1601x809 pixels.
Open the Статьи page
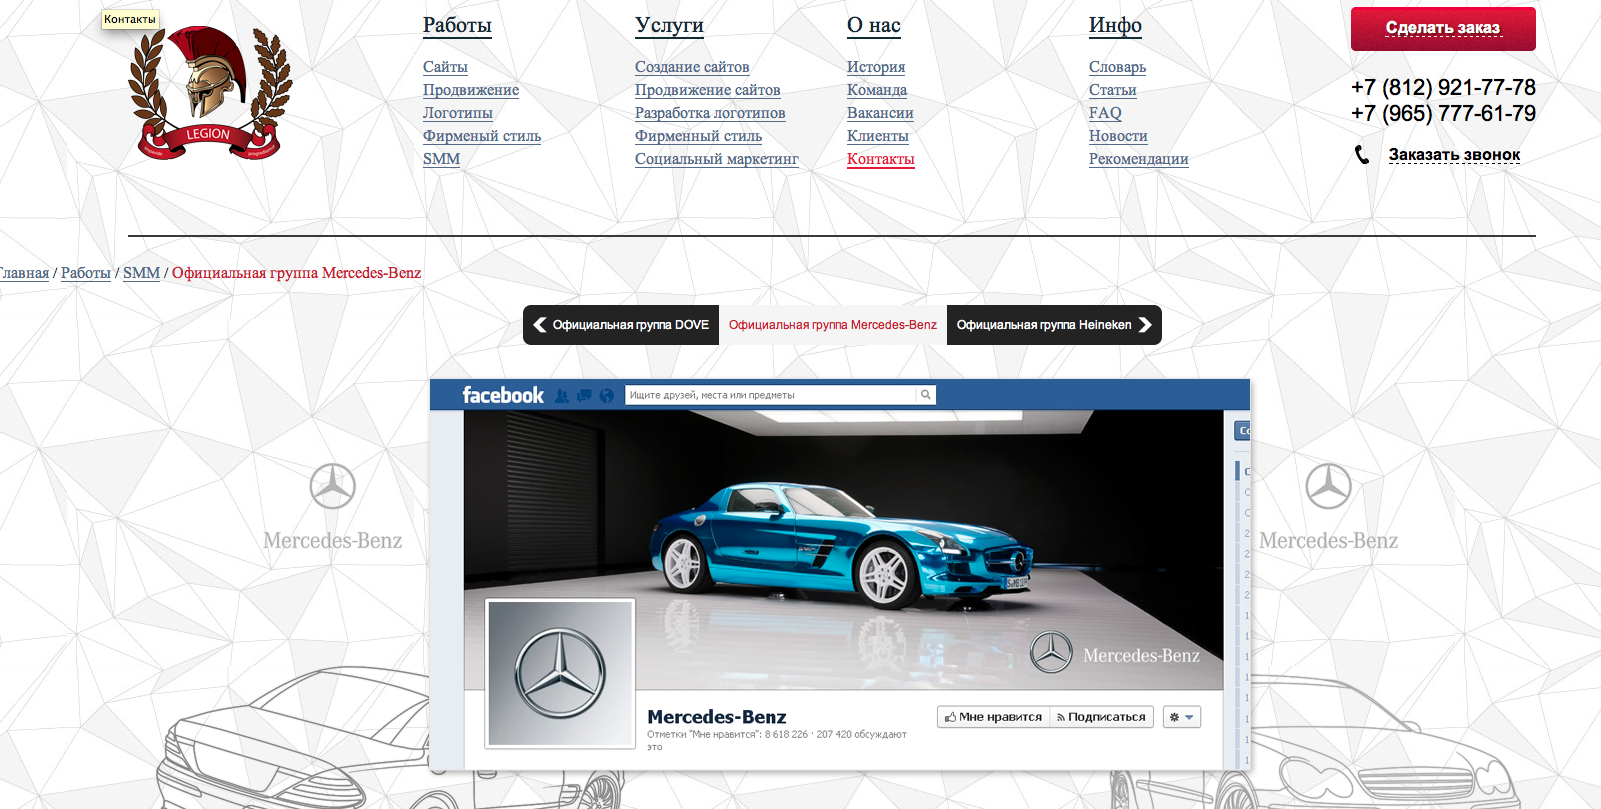(x=1113, y=90)
